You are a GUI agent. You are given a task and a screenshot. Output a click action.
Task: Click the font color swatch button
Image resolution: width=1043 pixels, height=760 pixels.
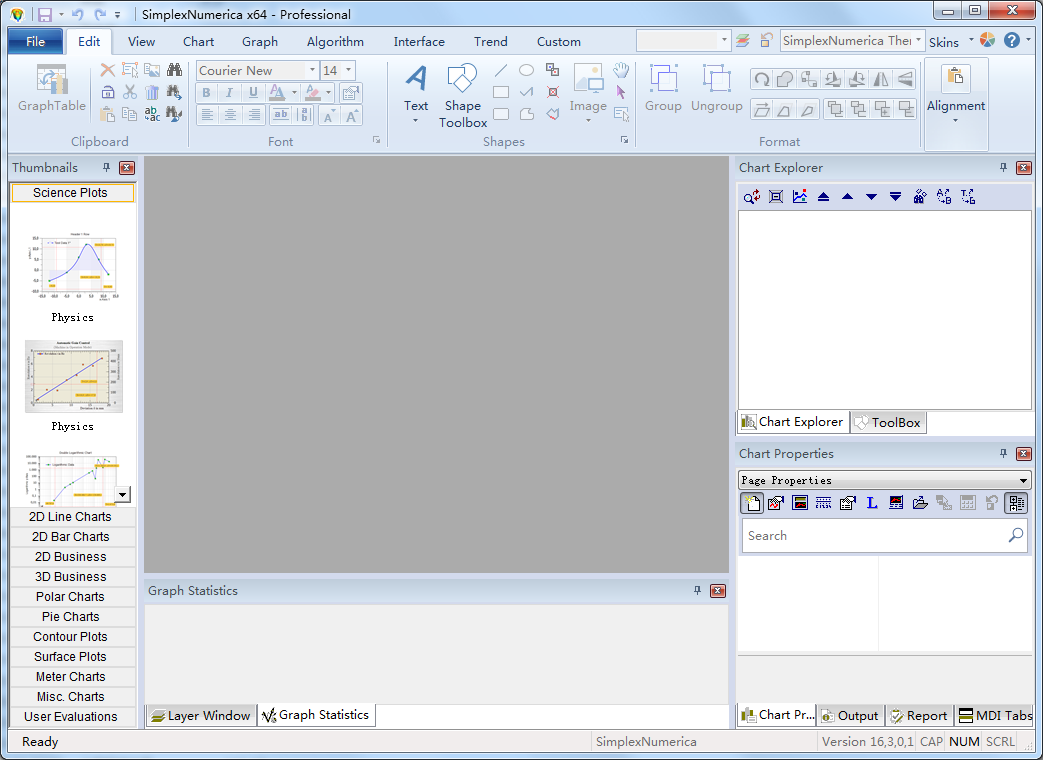(278, 93)
